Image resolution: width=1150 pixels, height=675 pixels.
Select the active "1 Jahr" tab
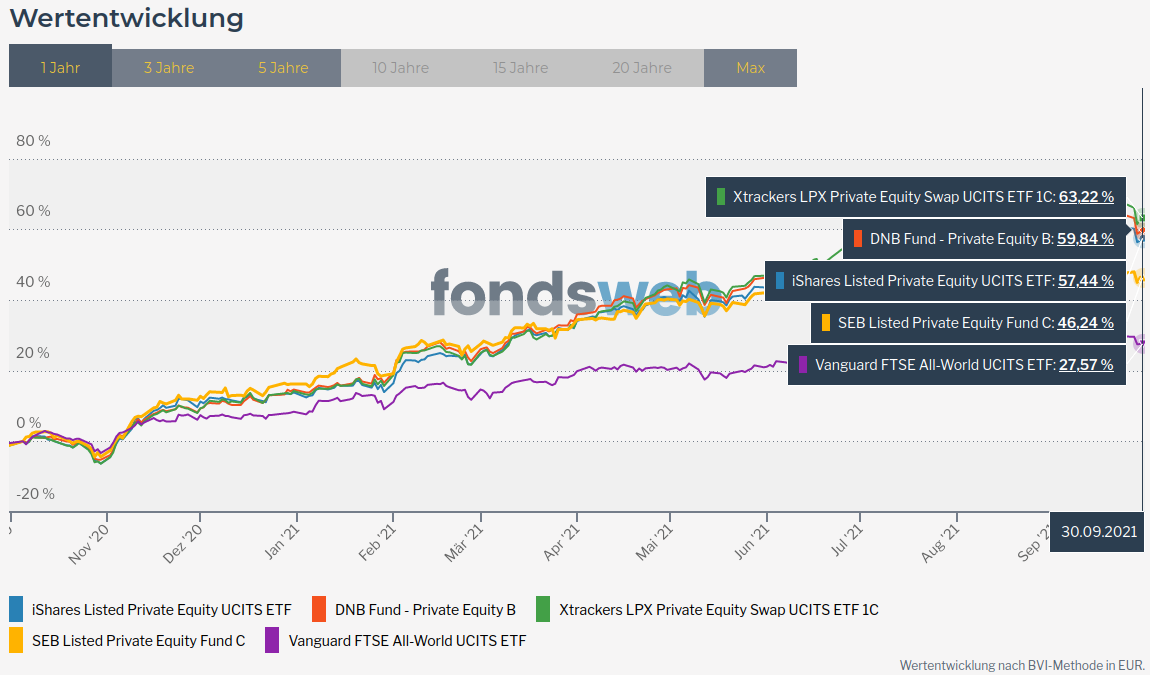coord(60,67)
